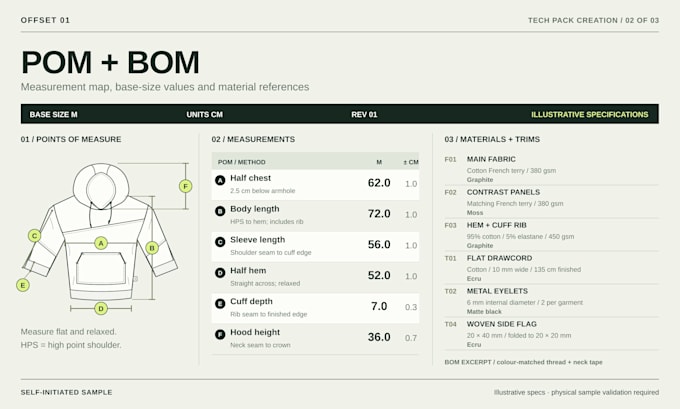Click the F02 CONTRAST PANELS entry
680x409 pixels.
(551, 202)
